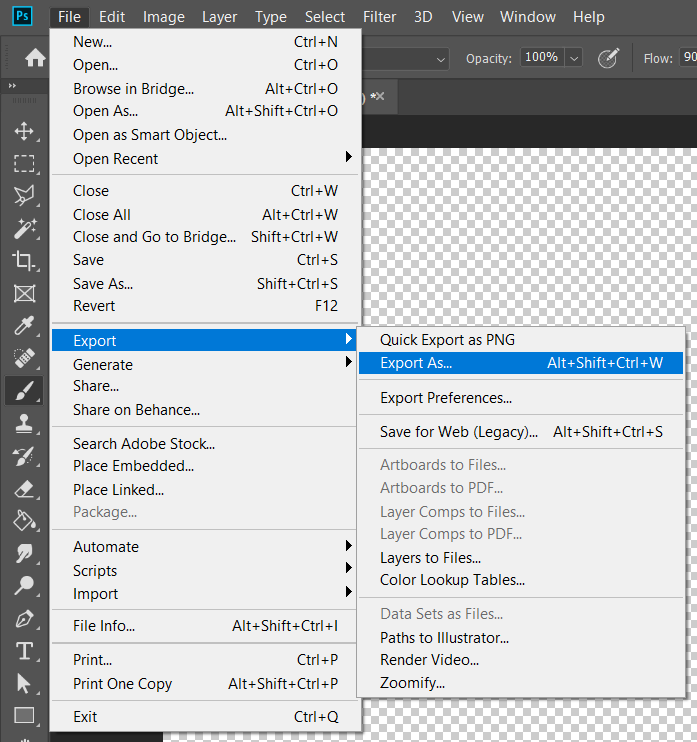Viewport: 697px width, 742px height.
Task: Open the Help menu
Action: (589, 17)
